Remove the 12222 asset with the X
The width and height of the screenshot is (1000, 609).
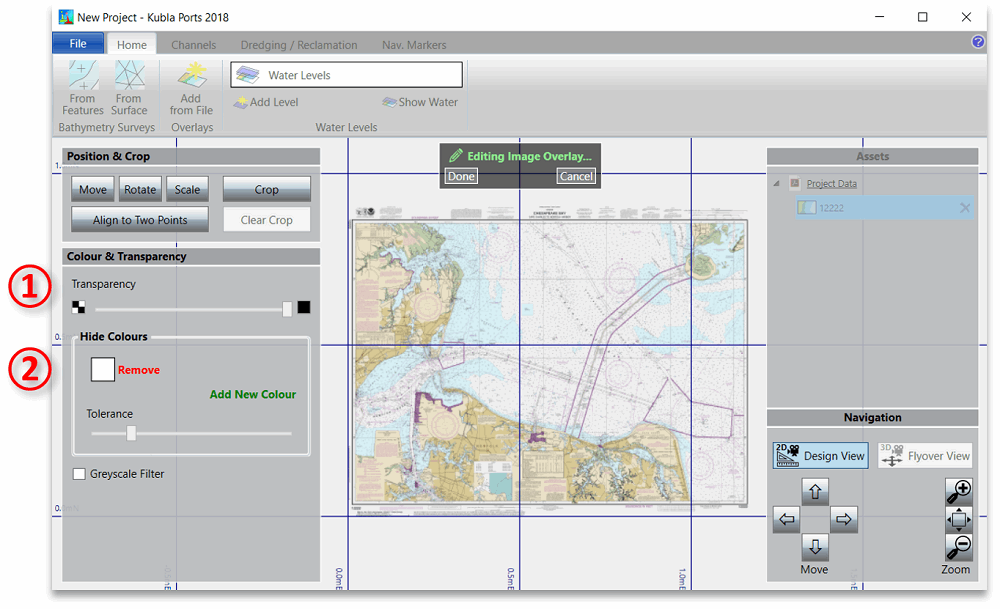[x=965, y=208]
